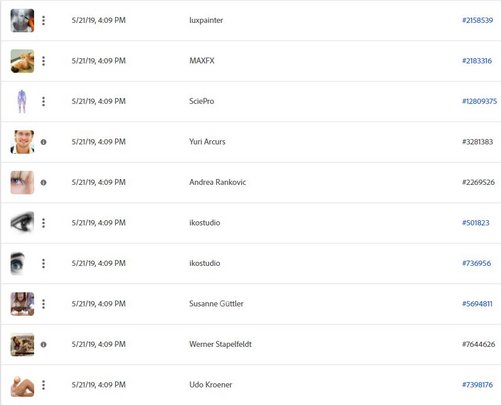Open three-dot menu for ikostudio #736956 row
The image size is (501, 405).
43,263
